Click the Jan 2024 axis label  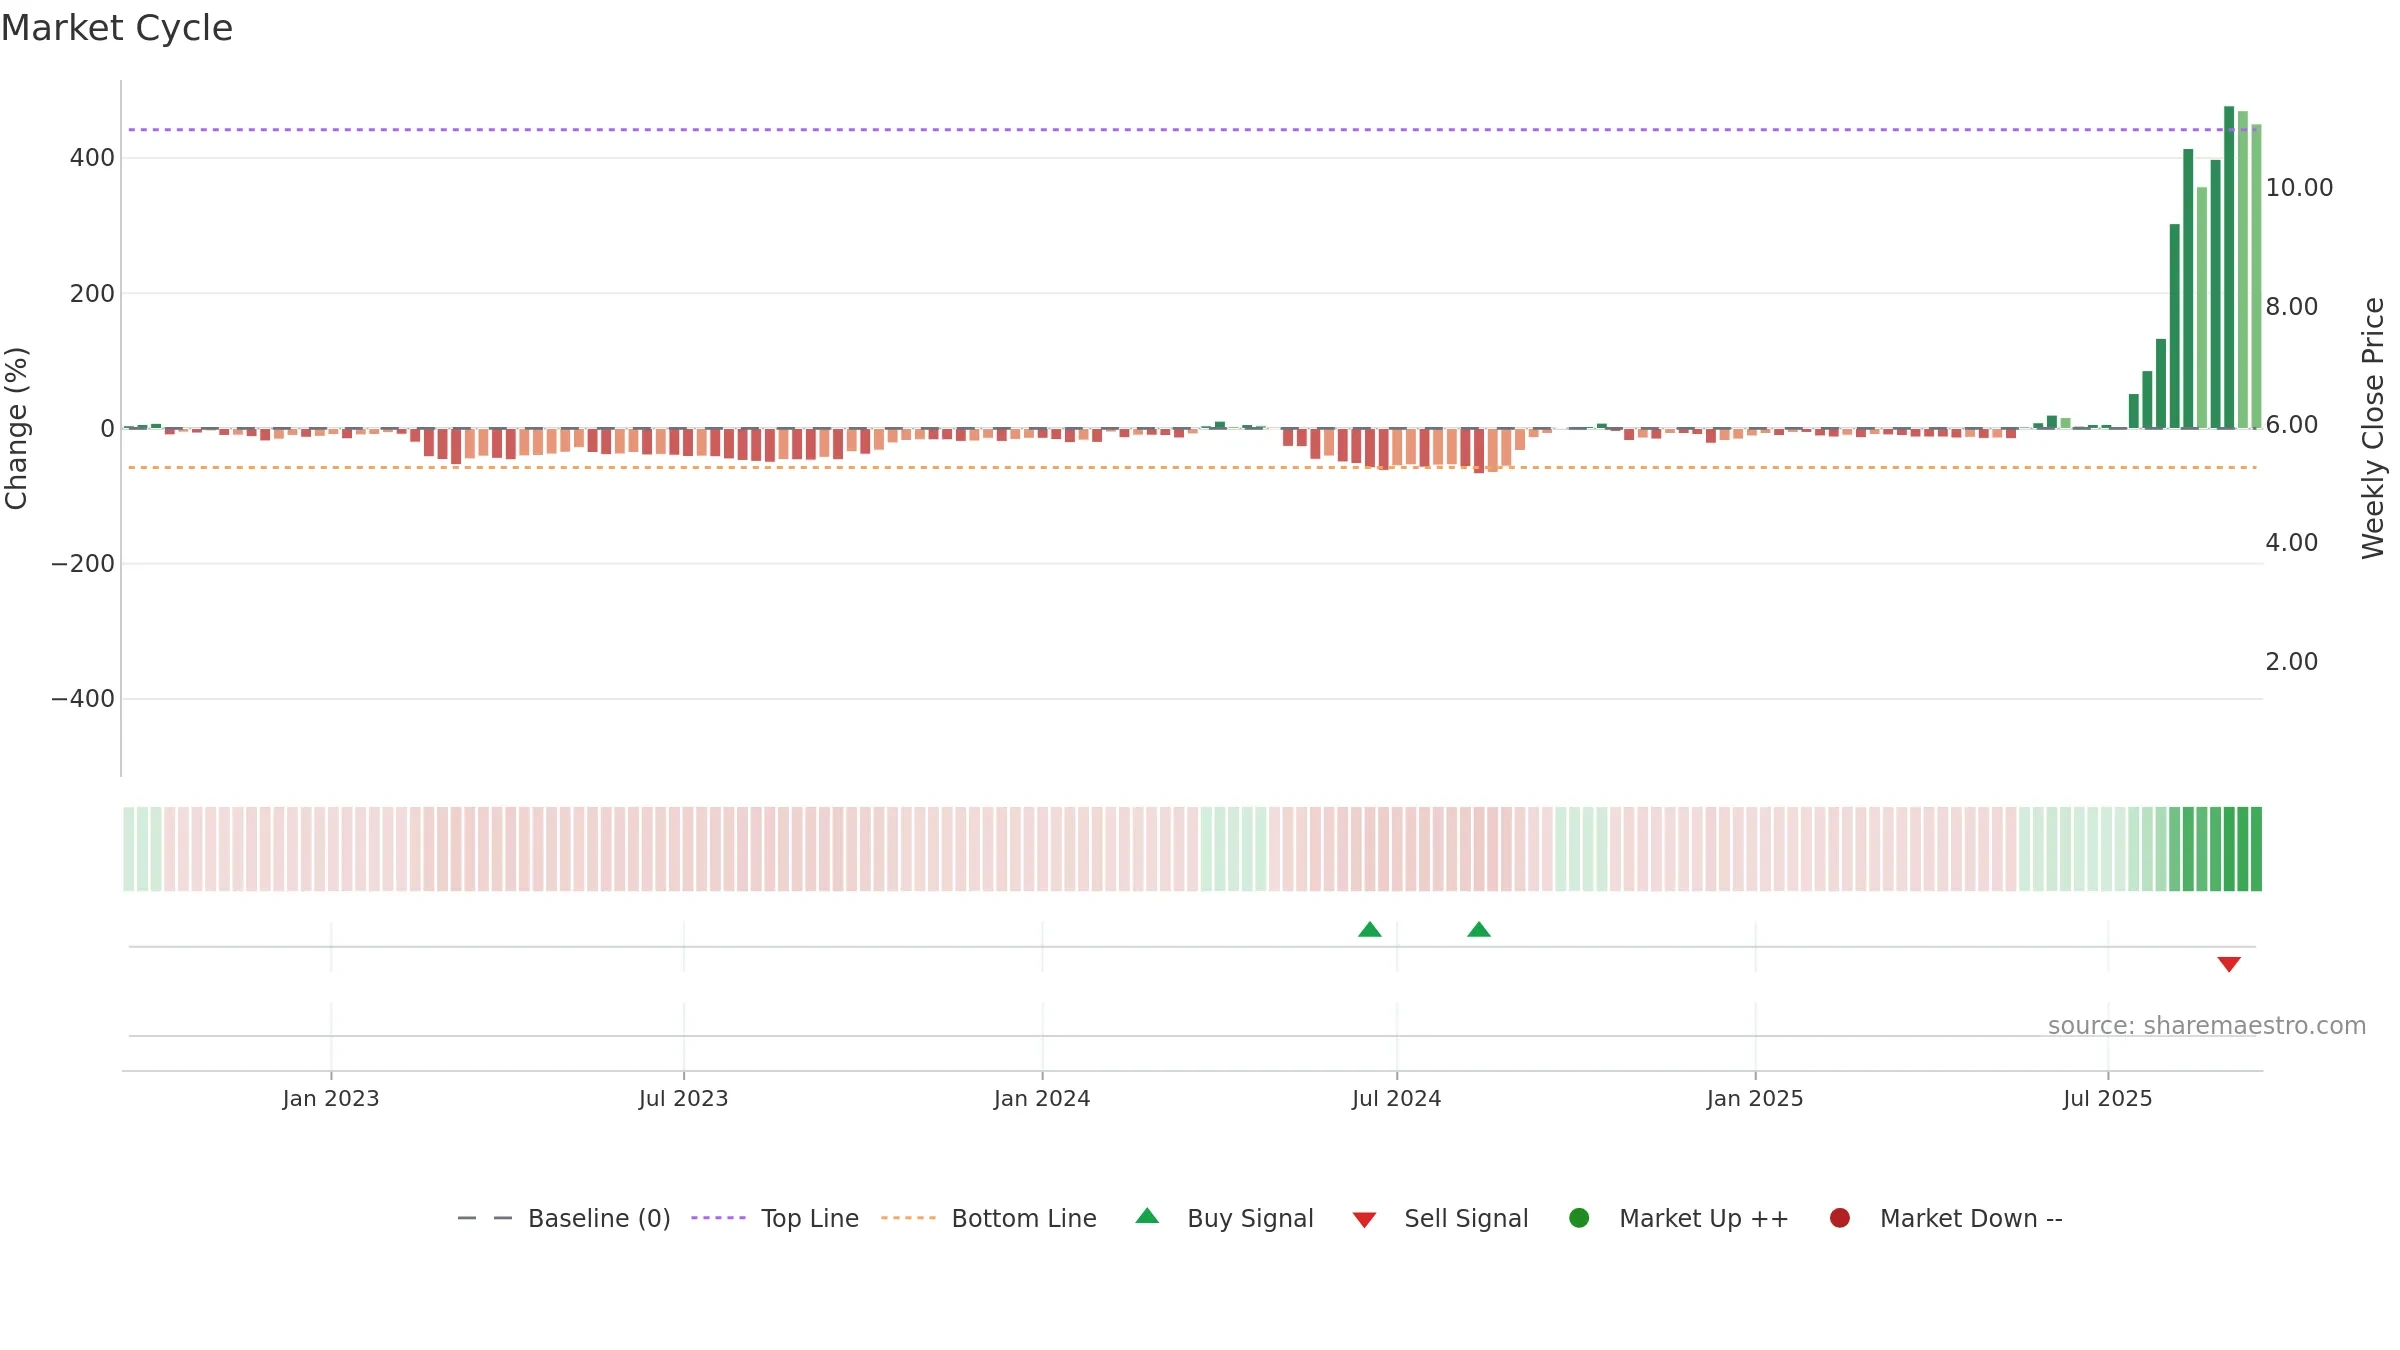click(x=1042, y=1099)
